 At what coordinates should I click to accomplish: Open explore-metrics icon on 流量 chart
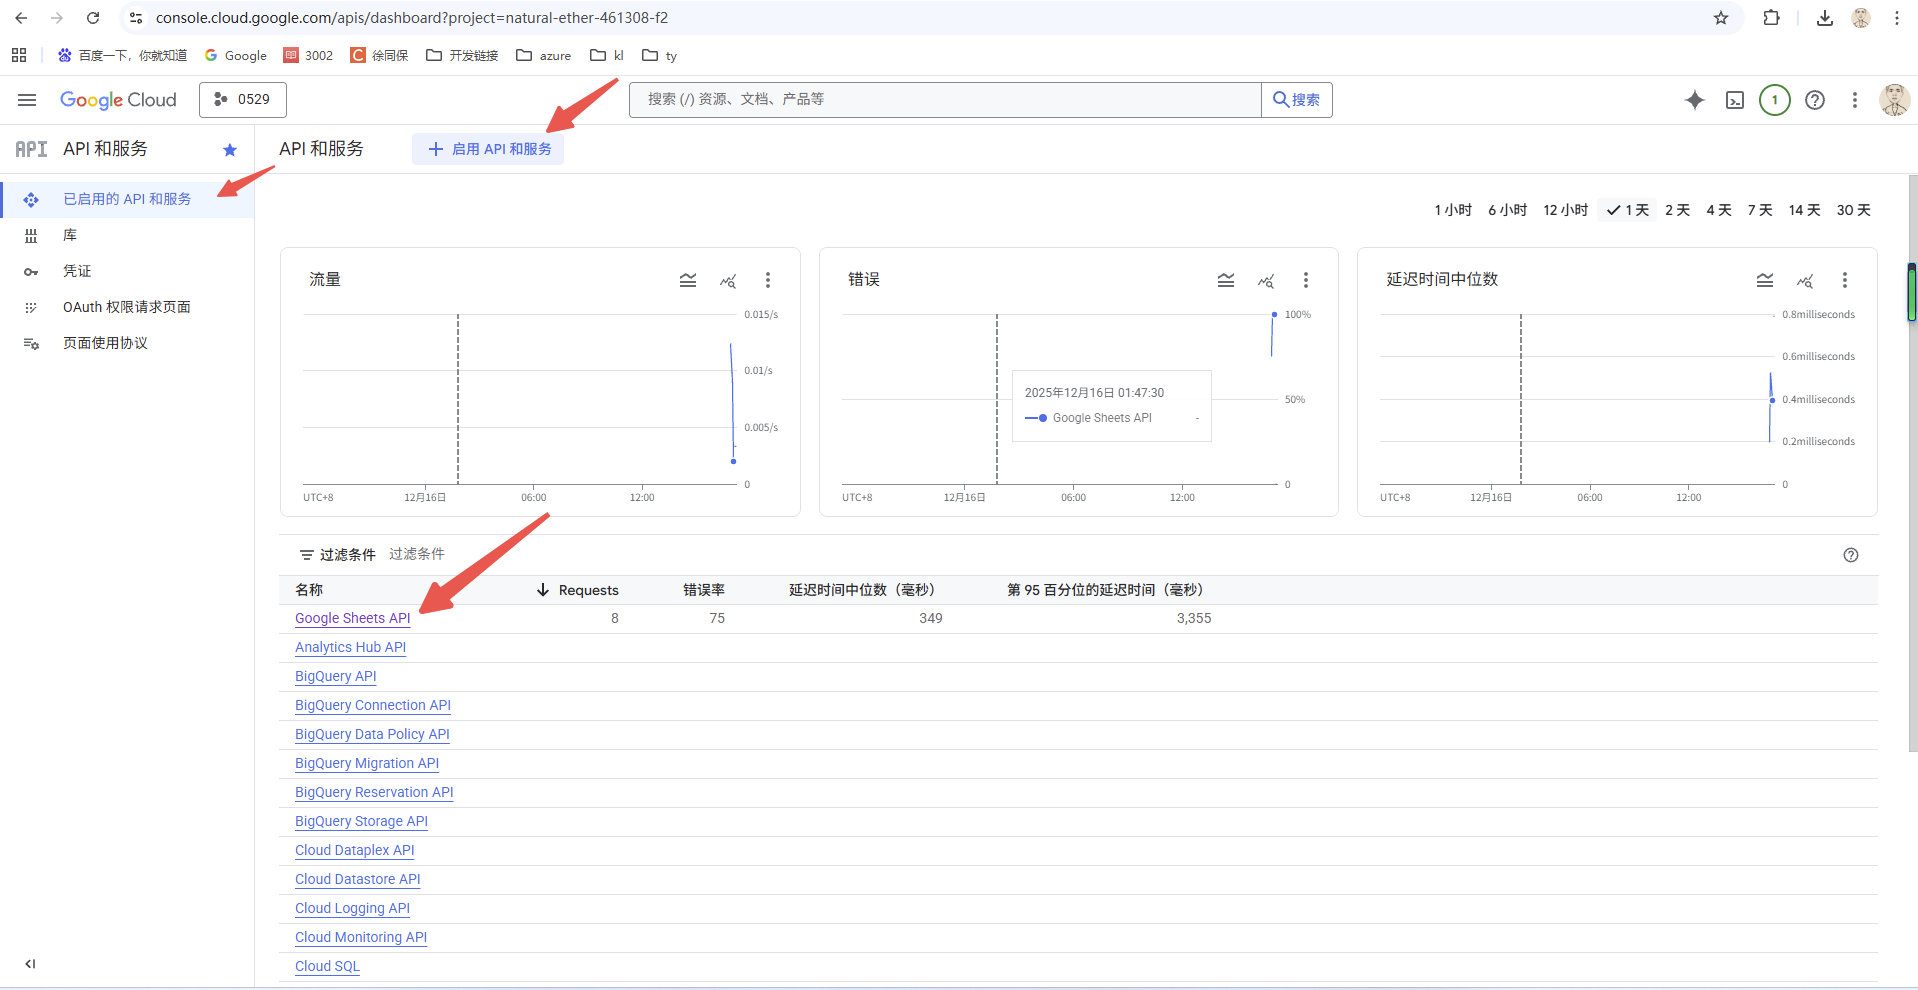728,280
